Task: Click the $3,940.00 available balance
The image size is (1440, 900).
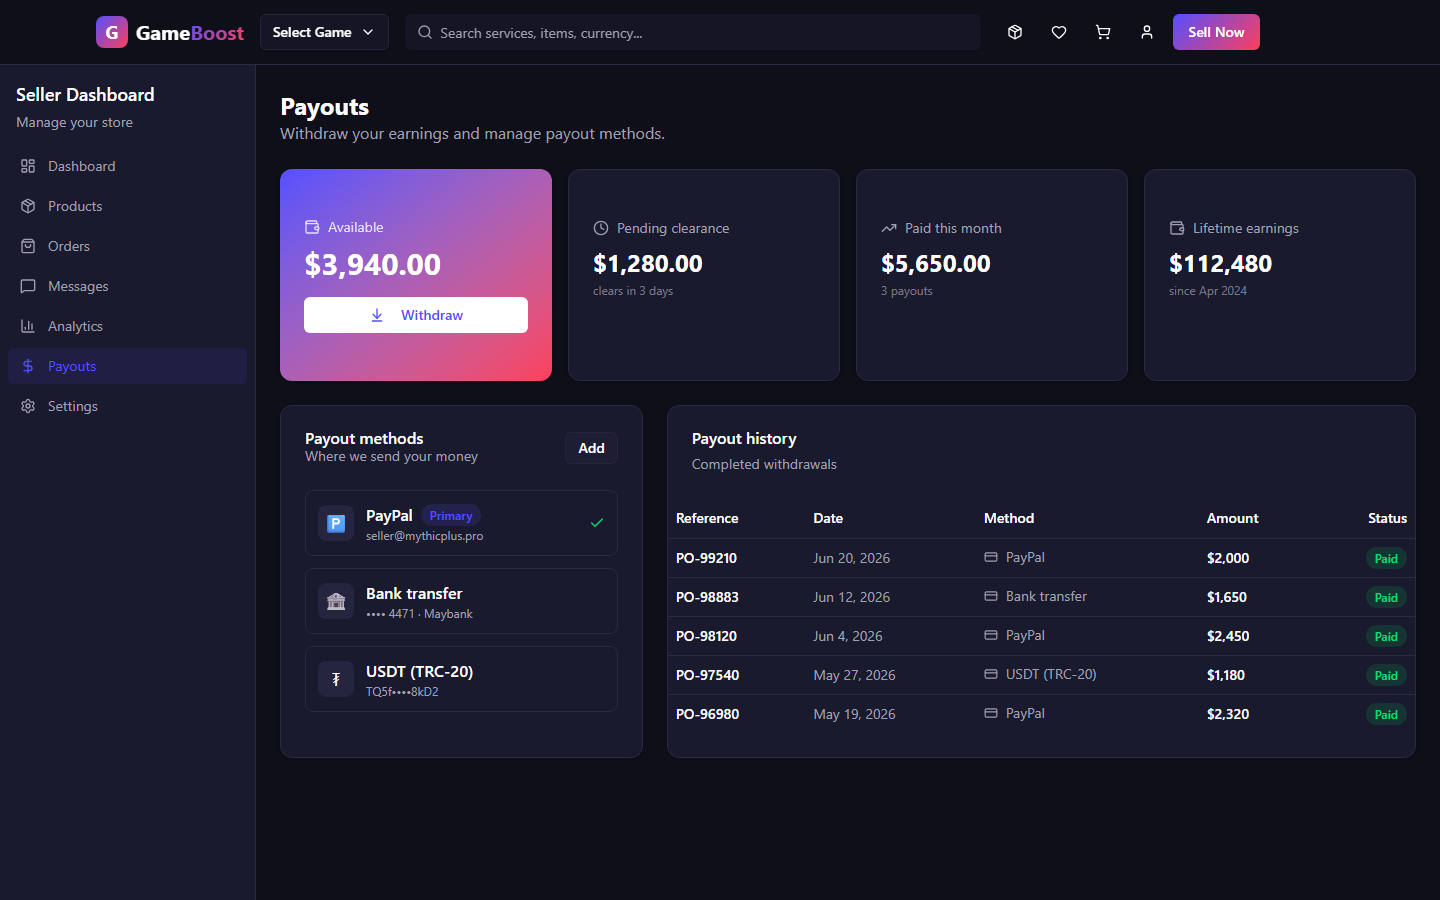Action: click(372, 264)
